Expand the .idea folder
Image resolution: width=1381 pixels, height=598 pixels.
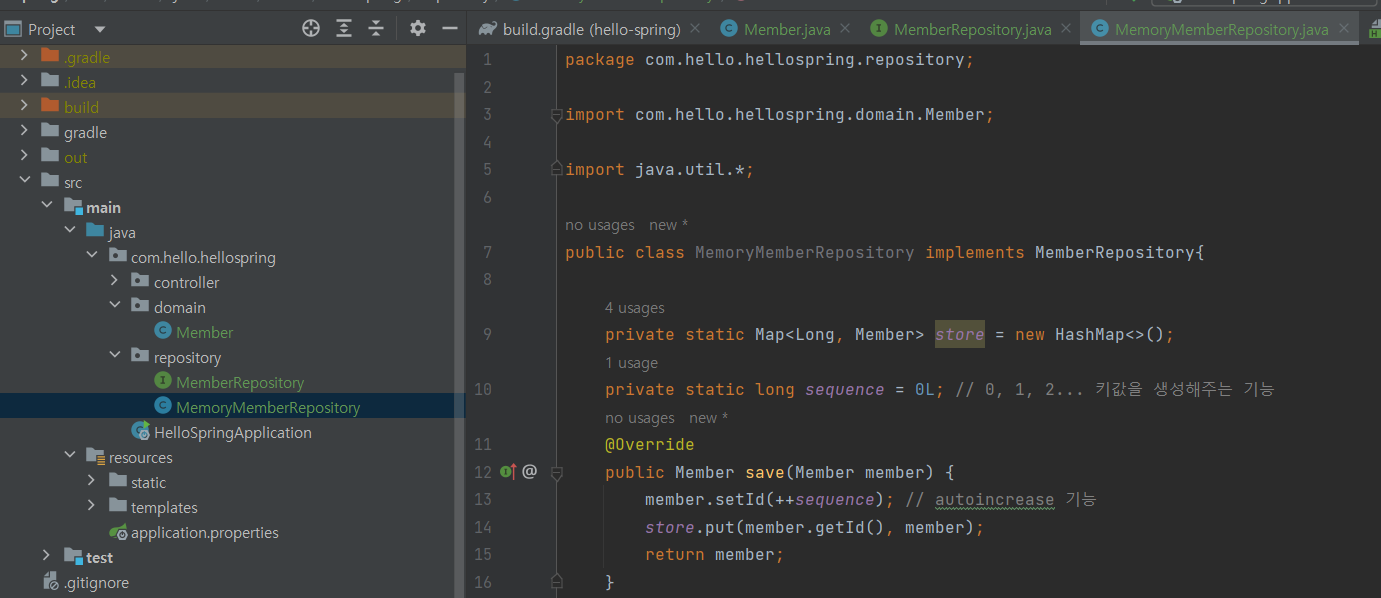24,82
